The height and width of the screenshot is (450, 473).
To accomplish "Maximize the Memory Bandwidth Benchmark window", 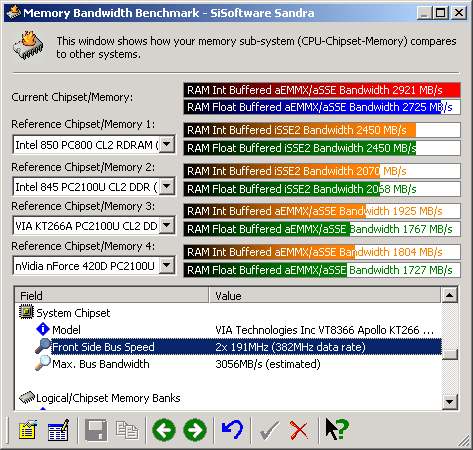I will [x=440, y=13].
